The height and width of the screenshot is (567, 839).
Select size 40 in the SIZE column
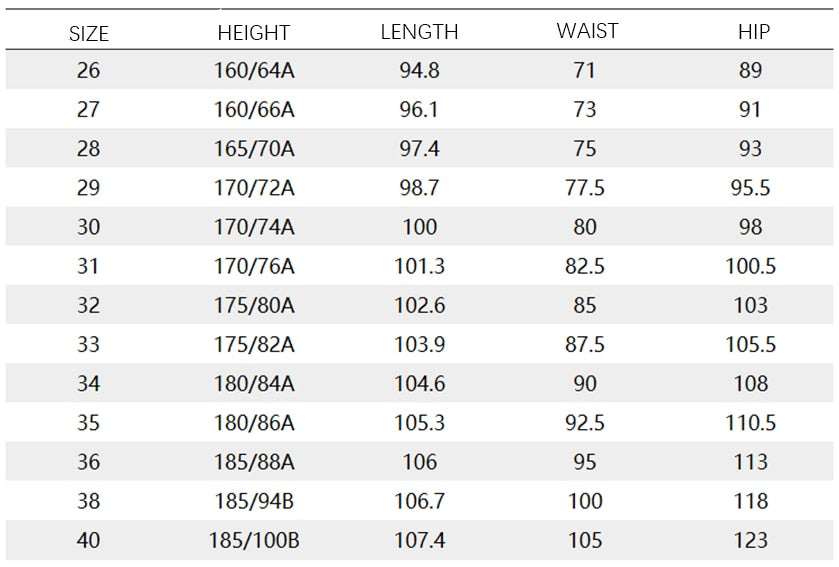88,540
